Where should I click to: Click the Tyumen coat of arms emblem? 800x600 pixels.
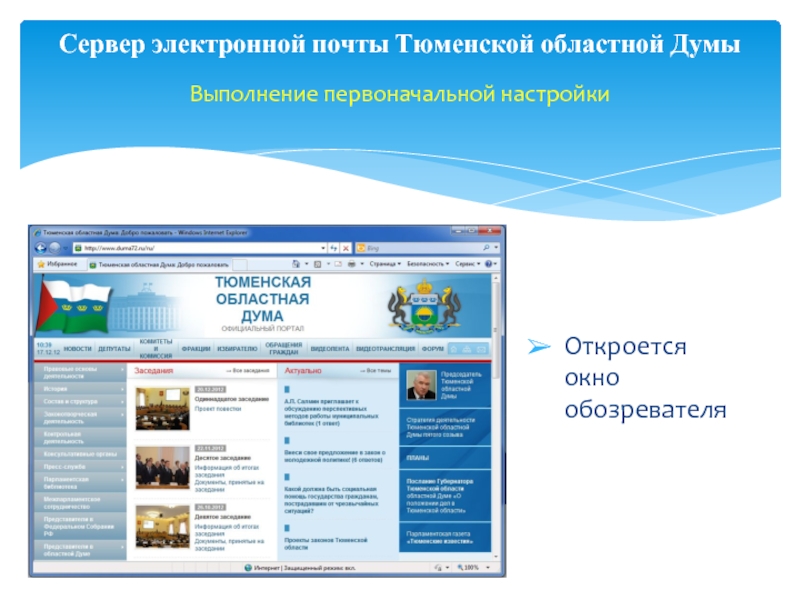(424, 306)
